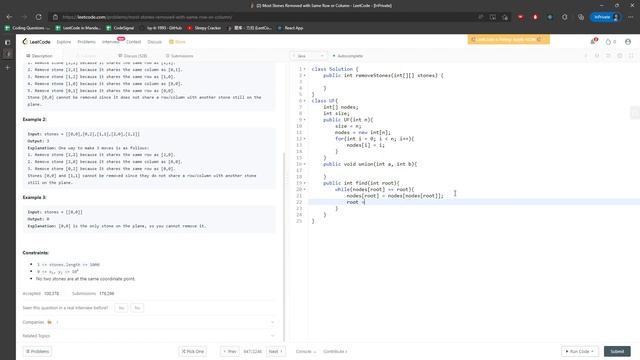Viewport: 640px width, 360px height.
Task: Open the Store nav item
Action: click(178, 42)
